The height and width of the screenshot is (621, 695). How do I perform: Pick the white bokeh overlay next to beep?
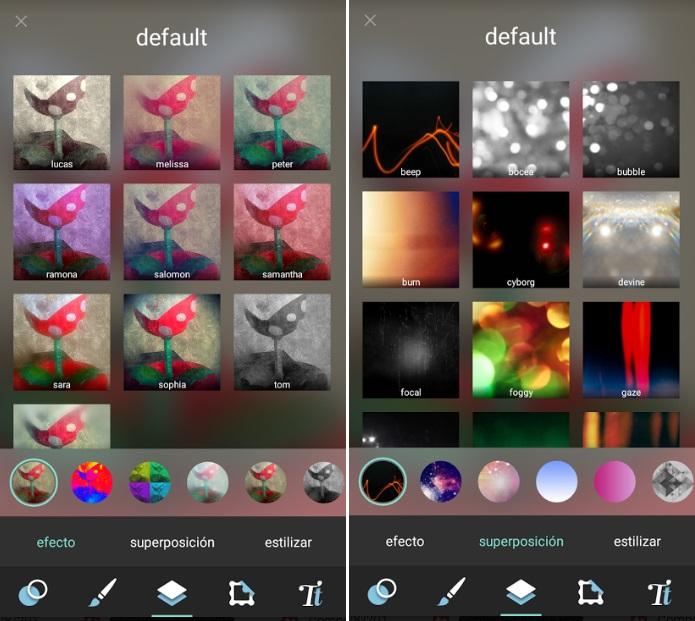[x=521, y=129]
